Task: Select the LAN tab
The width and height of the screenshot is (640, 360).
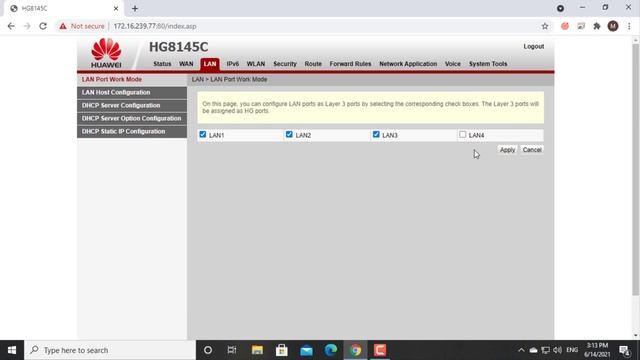Action: click(x=210, y=64)
